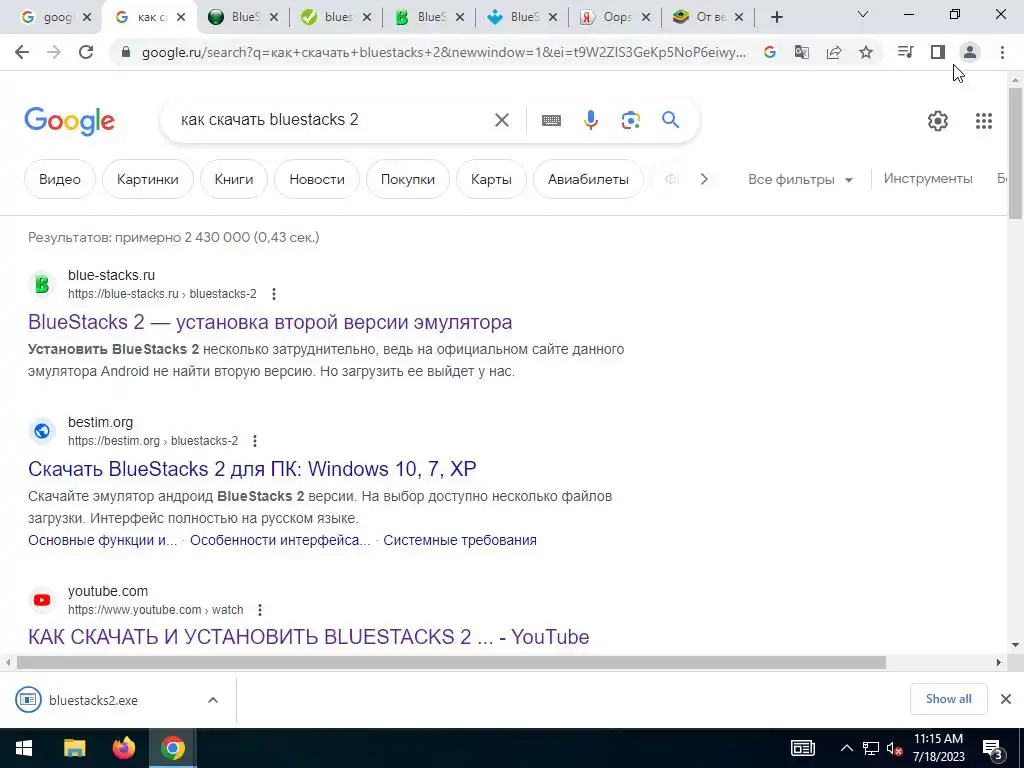Show hidden system tray icons
Viewport: 1024px width, 768px height.
click(x=846, y=748)
